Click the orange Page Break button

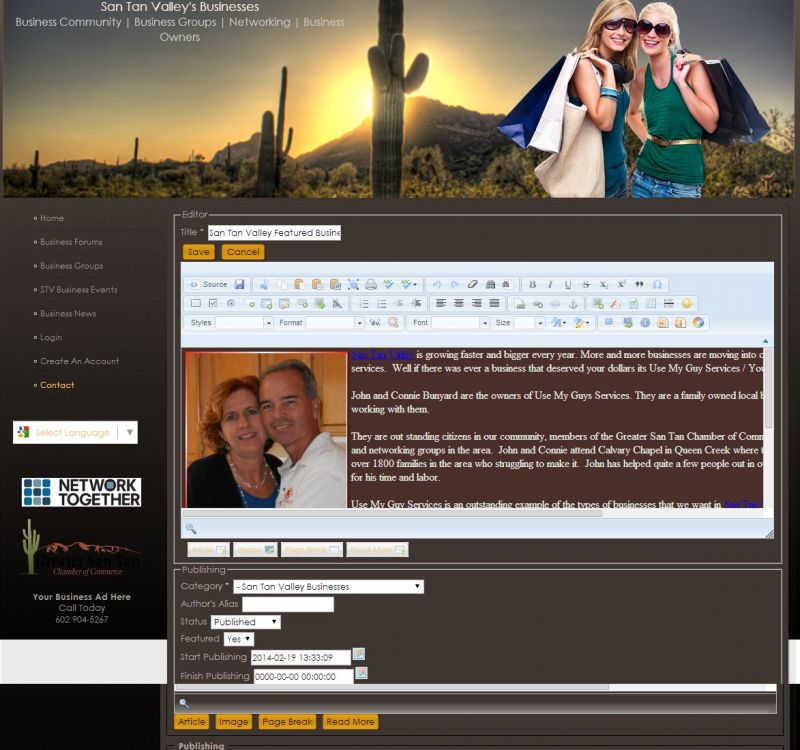(287, 722)
